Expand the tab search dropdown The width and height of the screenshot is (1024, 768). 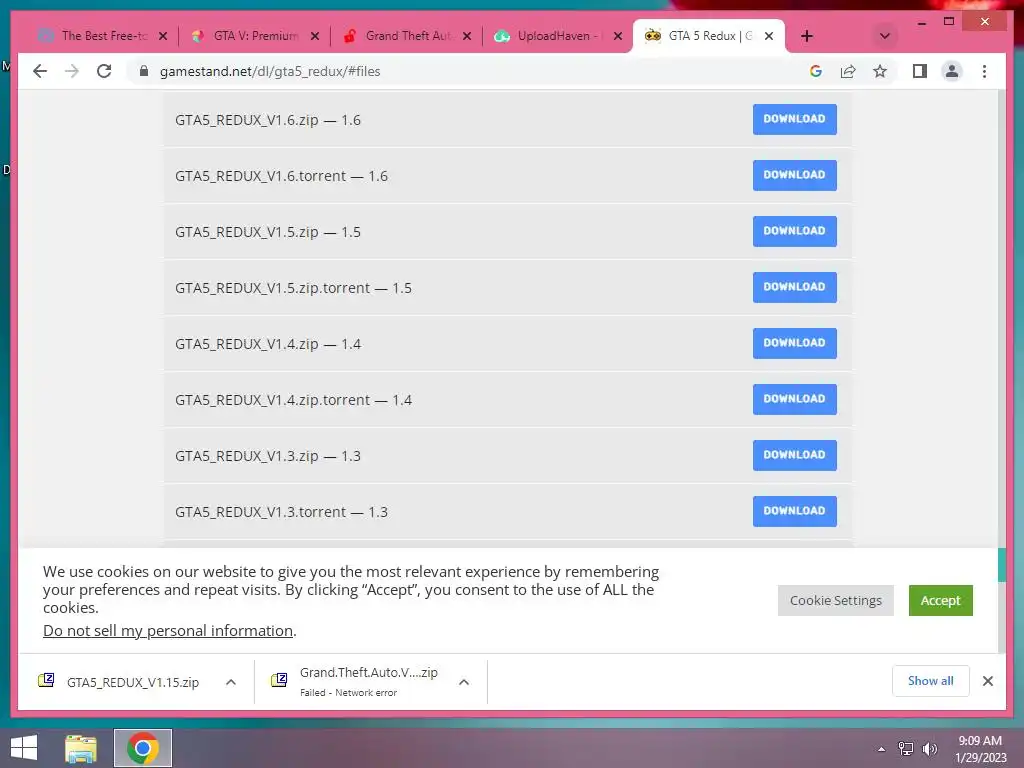(884, 36)
